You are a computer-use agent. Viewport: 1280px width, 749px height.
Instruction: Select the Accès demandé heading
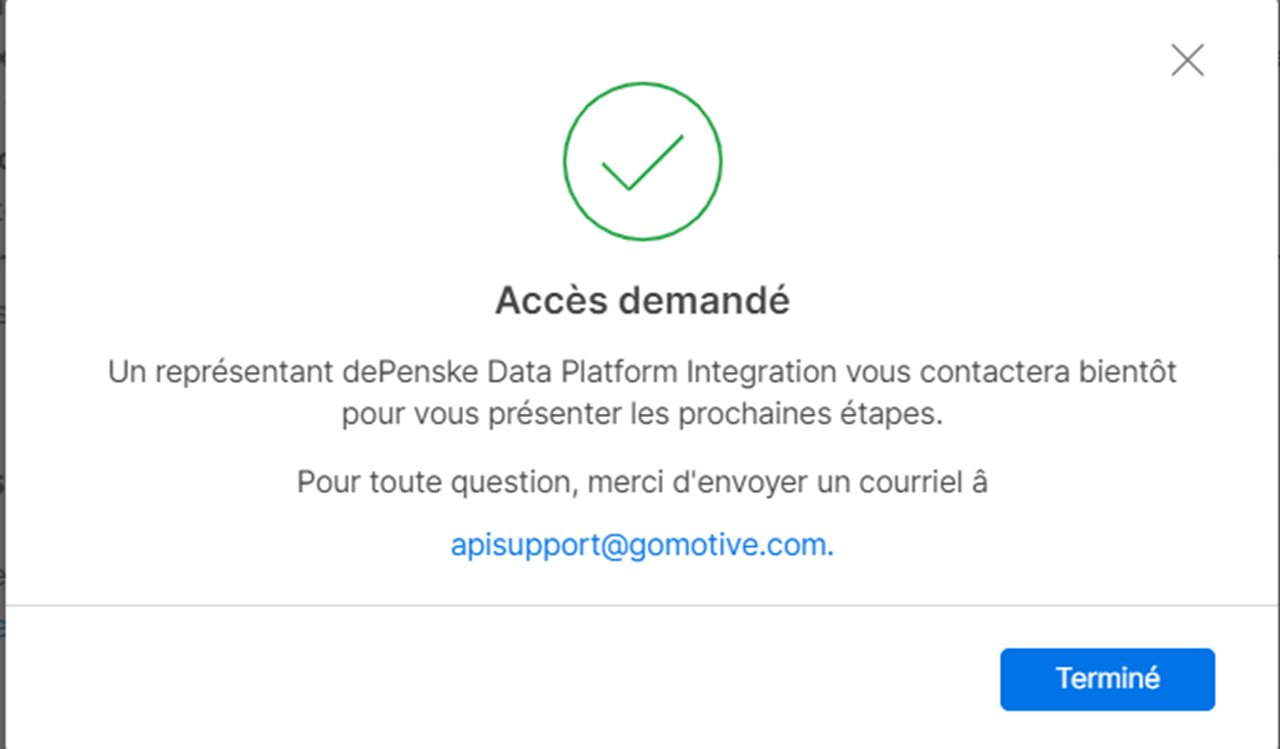tap(642, 300)
